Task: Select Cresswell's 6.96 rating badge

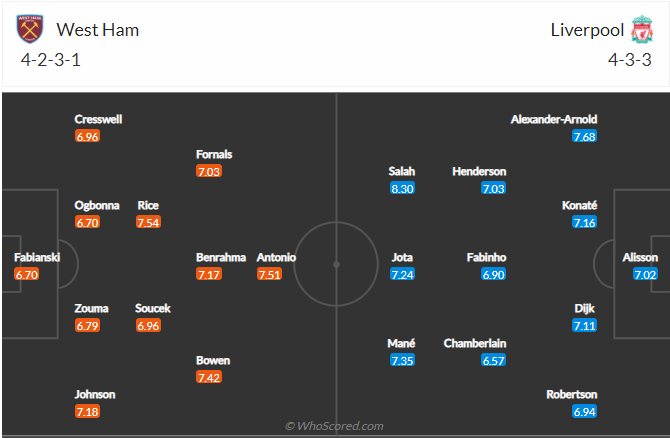Action: (87, 136)
